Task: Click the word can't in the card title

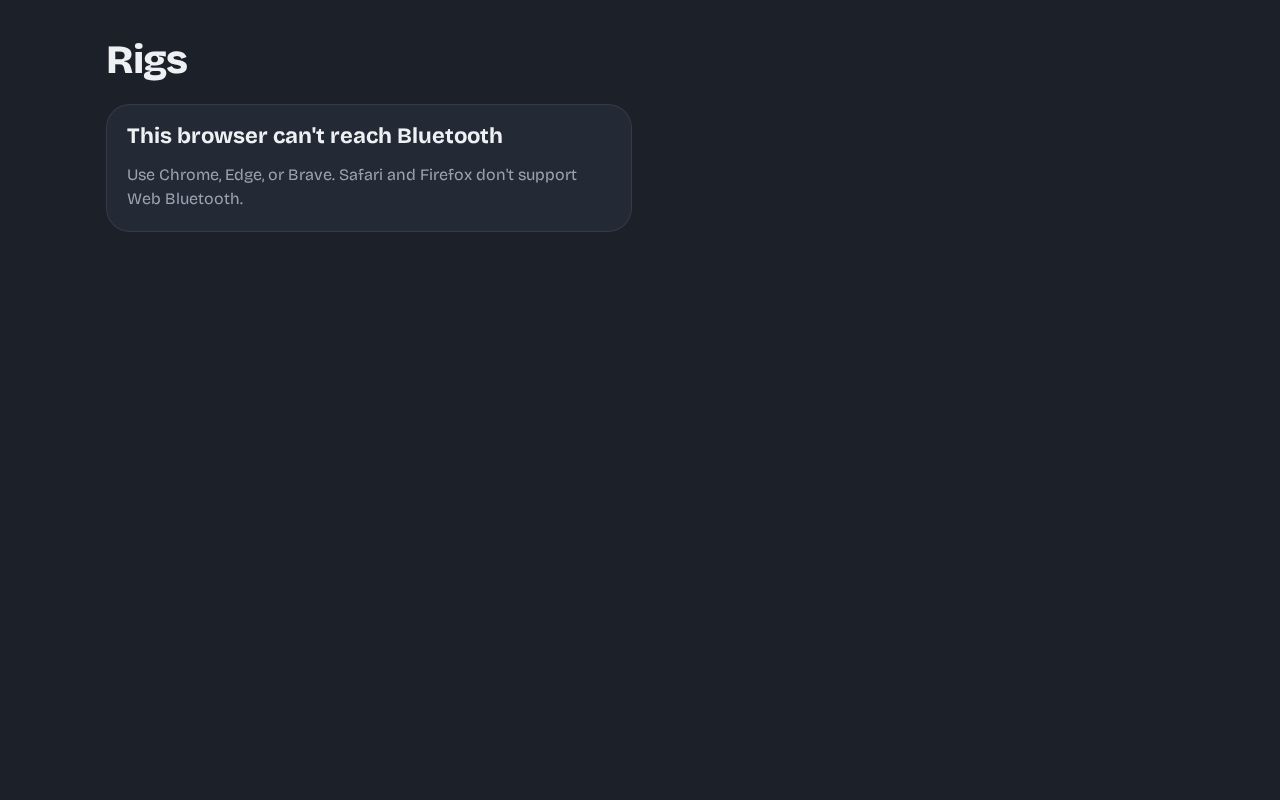Action: point(299,135)
